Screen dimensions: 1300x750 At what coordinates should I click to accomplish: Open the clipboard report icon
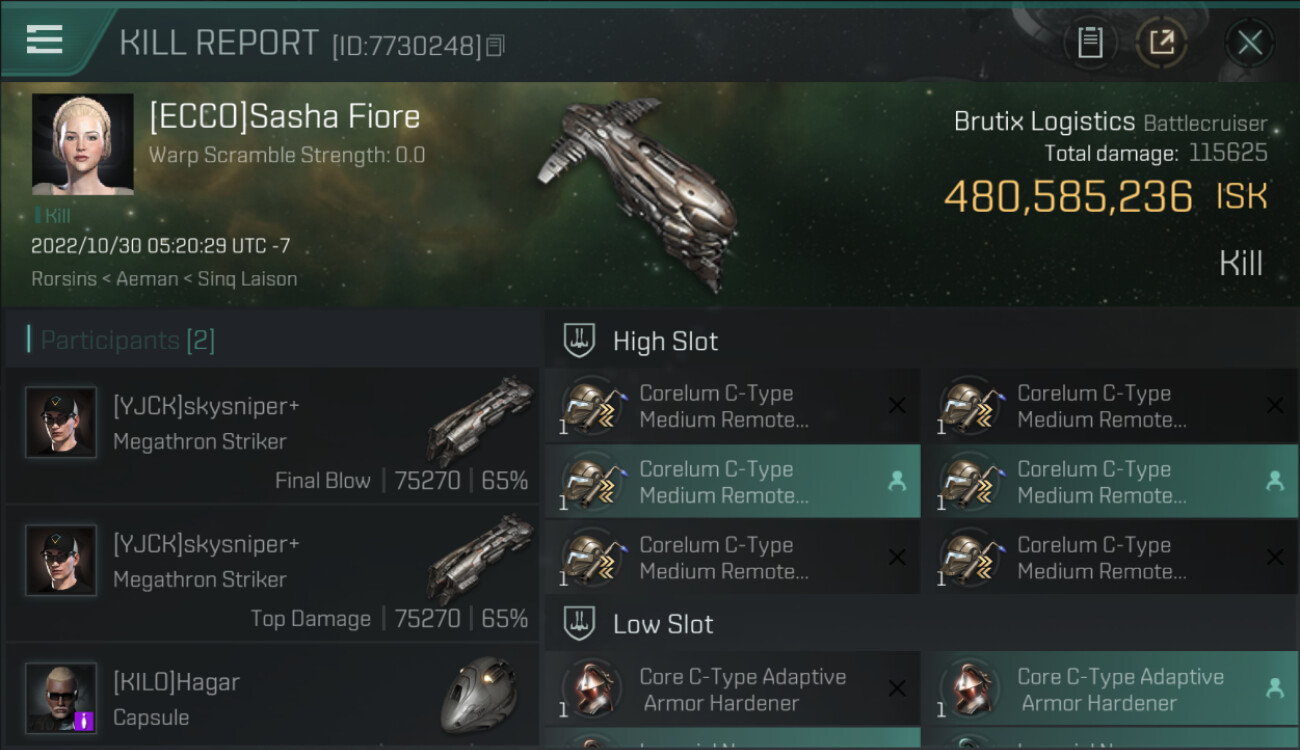pos(1090,43)
